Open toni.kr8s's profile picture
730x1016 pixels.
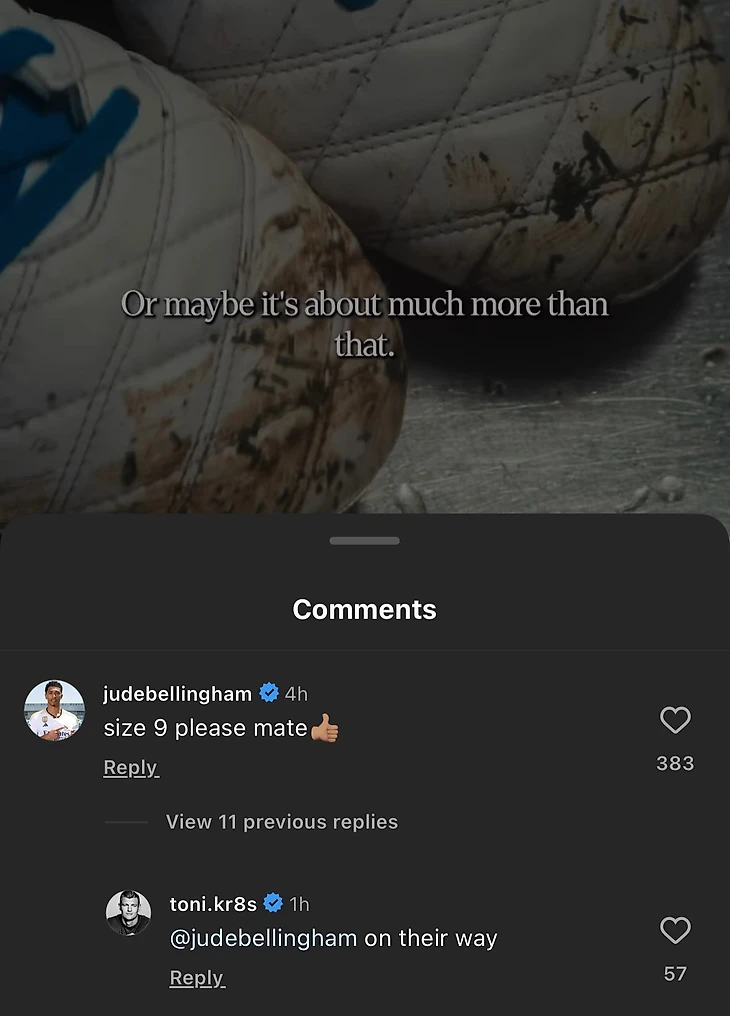(128, 913)
